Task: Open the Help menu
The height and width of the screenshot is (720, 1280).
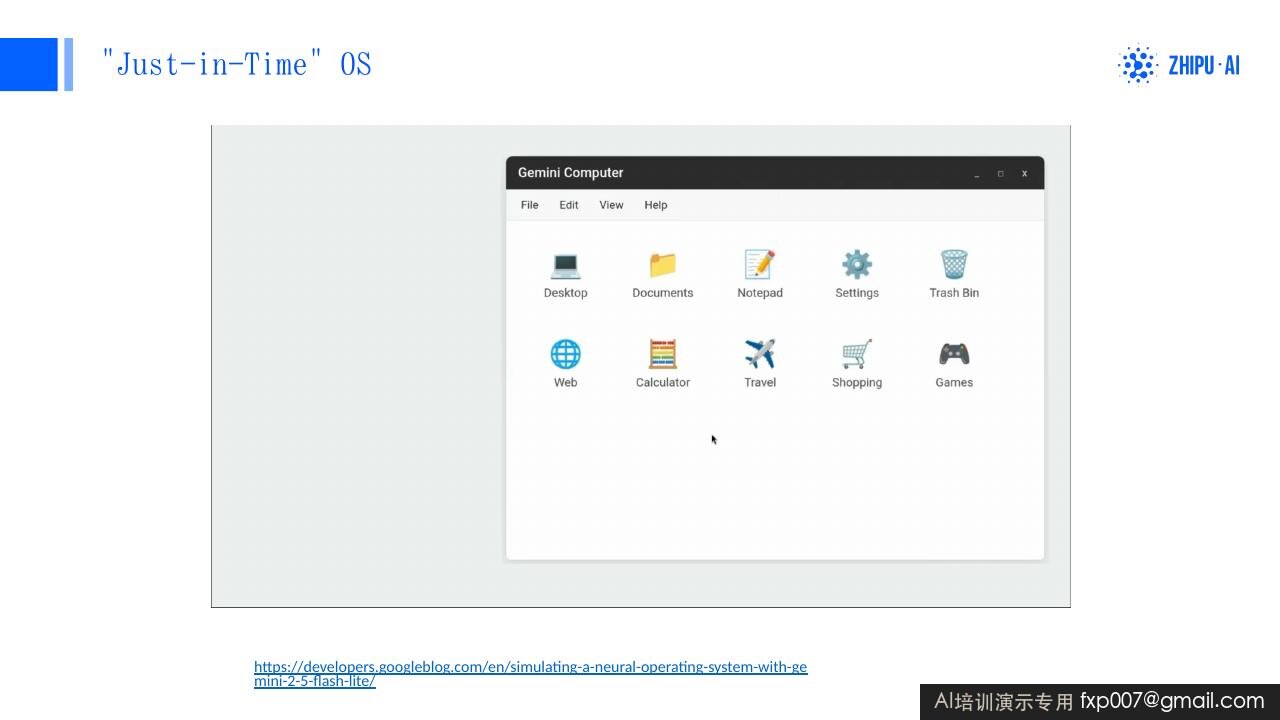Action: pos(656,205)
